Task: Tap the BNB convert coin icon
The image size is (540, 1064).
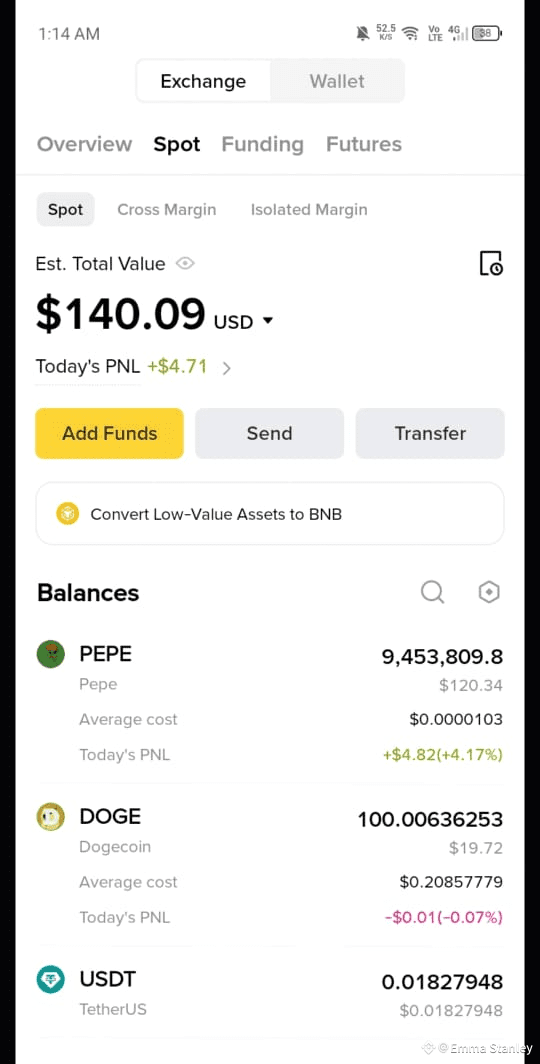Action: click(68, 514)
